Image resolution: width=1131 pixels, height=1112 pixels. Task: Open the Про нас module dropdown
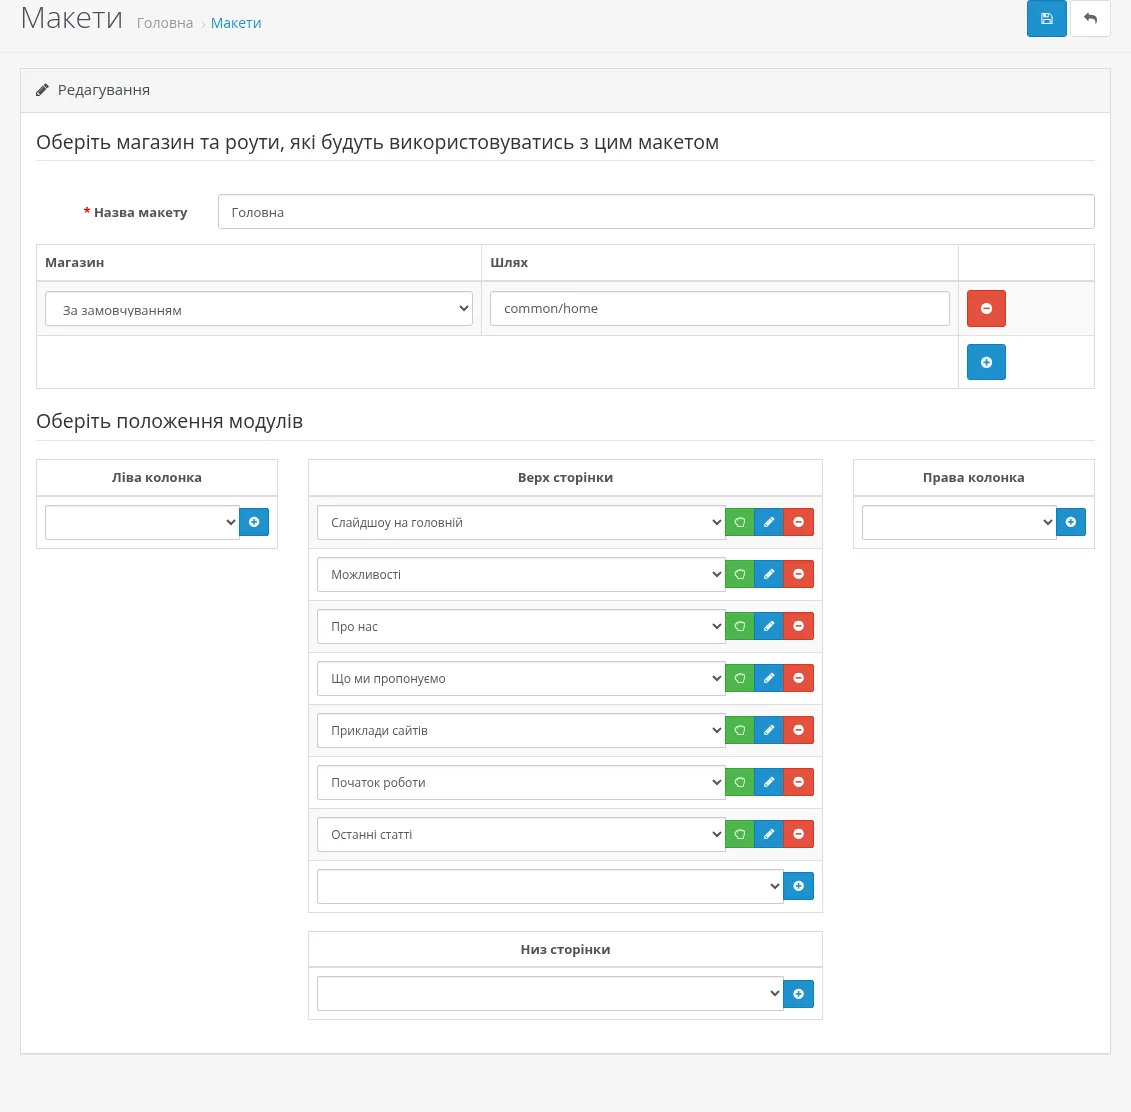521,626
